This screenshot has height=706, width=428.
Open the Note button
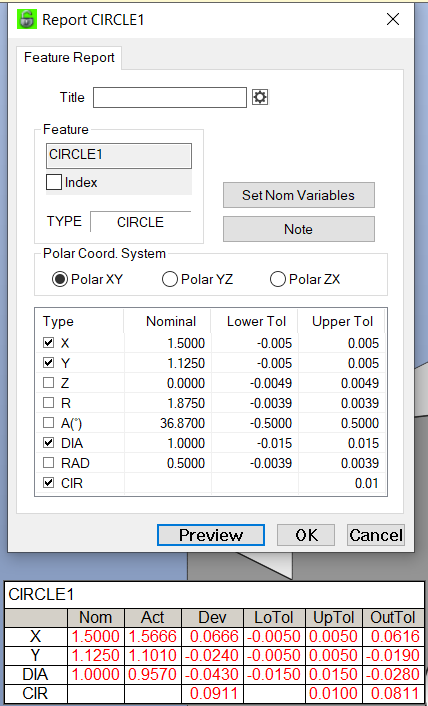[x=299, y=229]
